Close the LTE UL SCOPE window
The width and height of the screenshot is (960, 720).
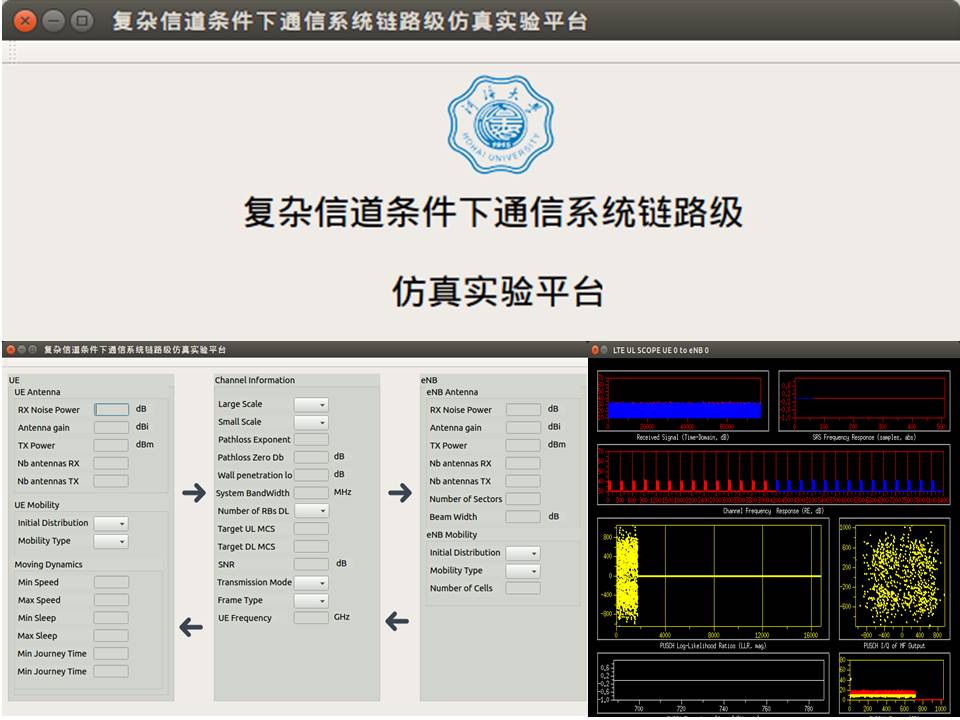[594, 350]
